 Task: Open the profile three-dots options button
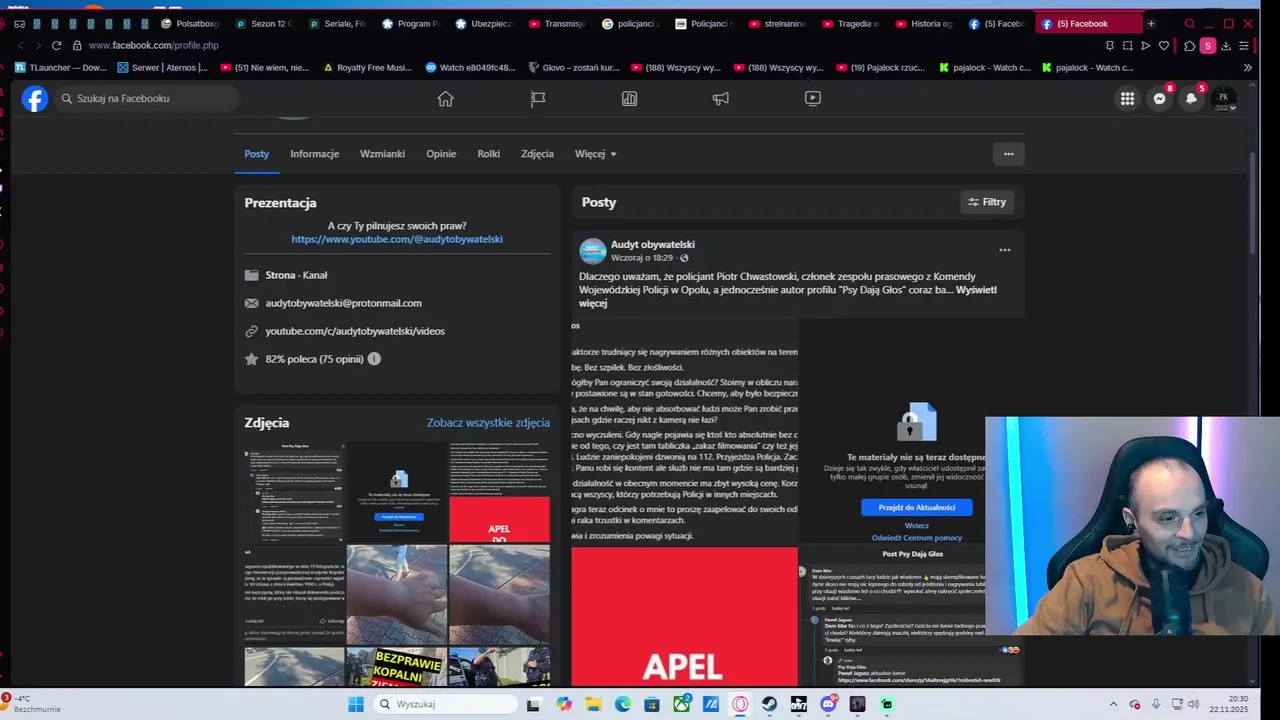pyautogui.click(x=1008, y=154)
